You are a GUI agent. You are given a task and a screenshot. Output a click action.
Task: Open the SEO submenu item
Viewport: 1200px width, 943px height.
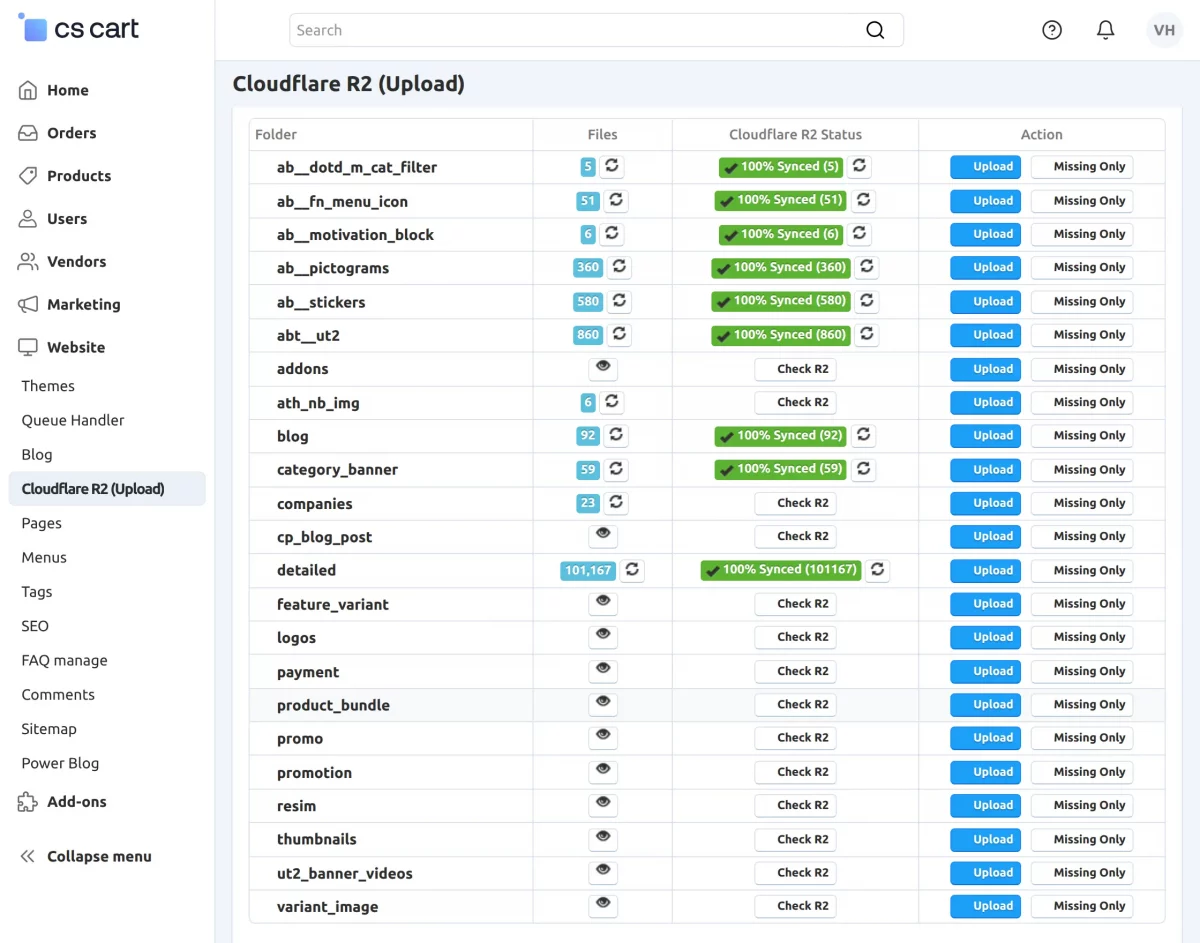pos(35,626)
